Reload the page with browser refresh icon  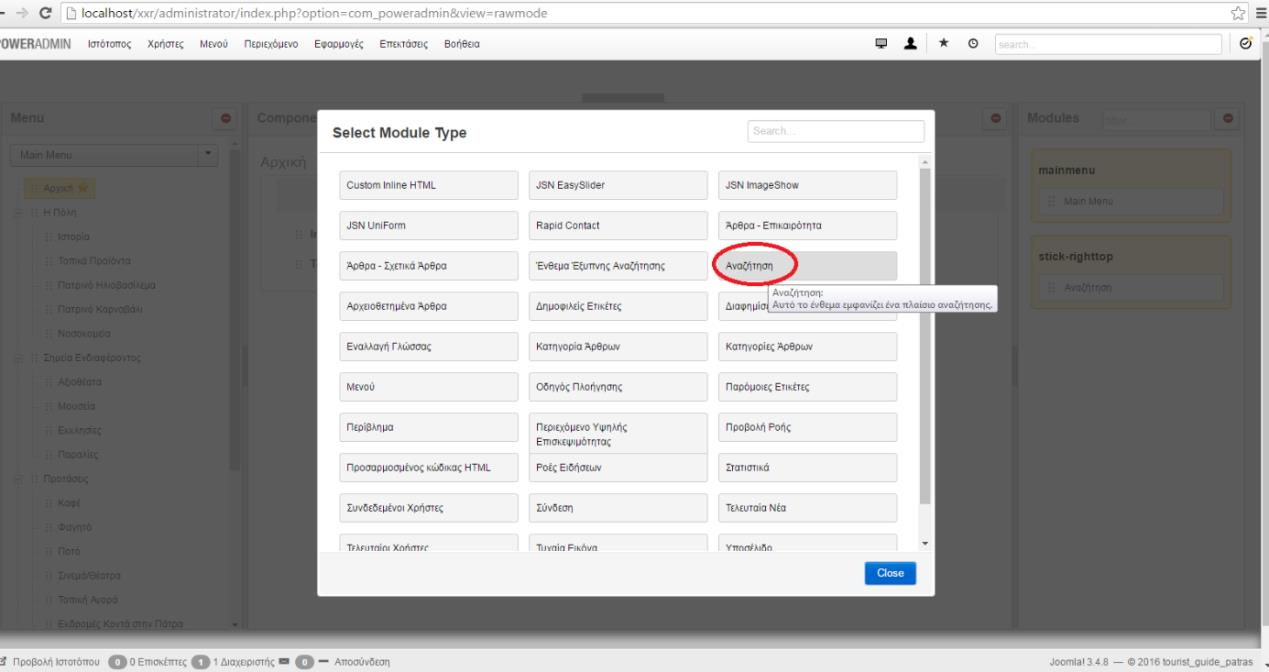coord(47,13)
